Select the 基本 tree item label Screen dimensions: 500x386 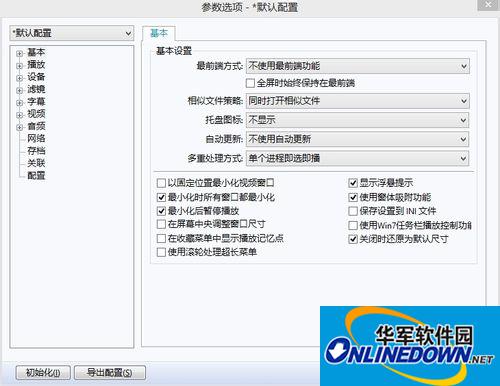tap(36, 52)
